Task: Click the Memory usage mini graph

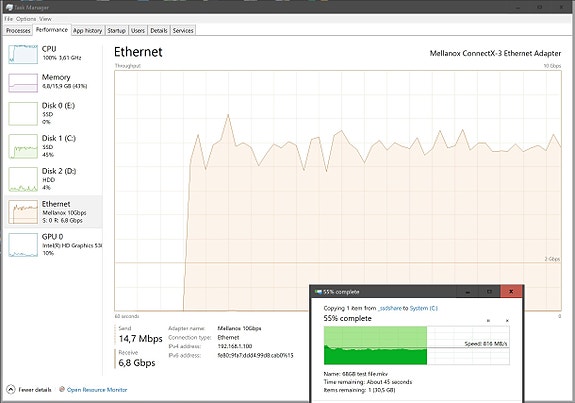Action: tap(23, 83)
